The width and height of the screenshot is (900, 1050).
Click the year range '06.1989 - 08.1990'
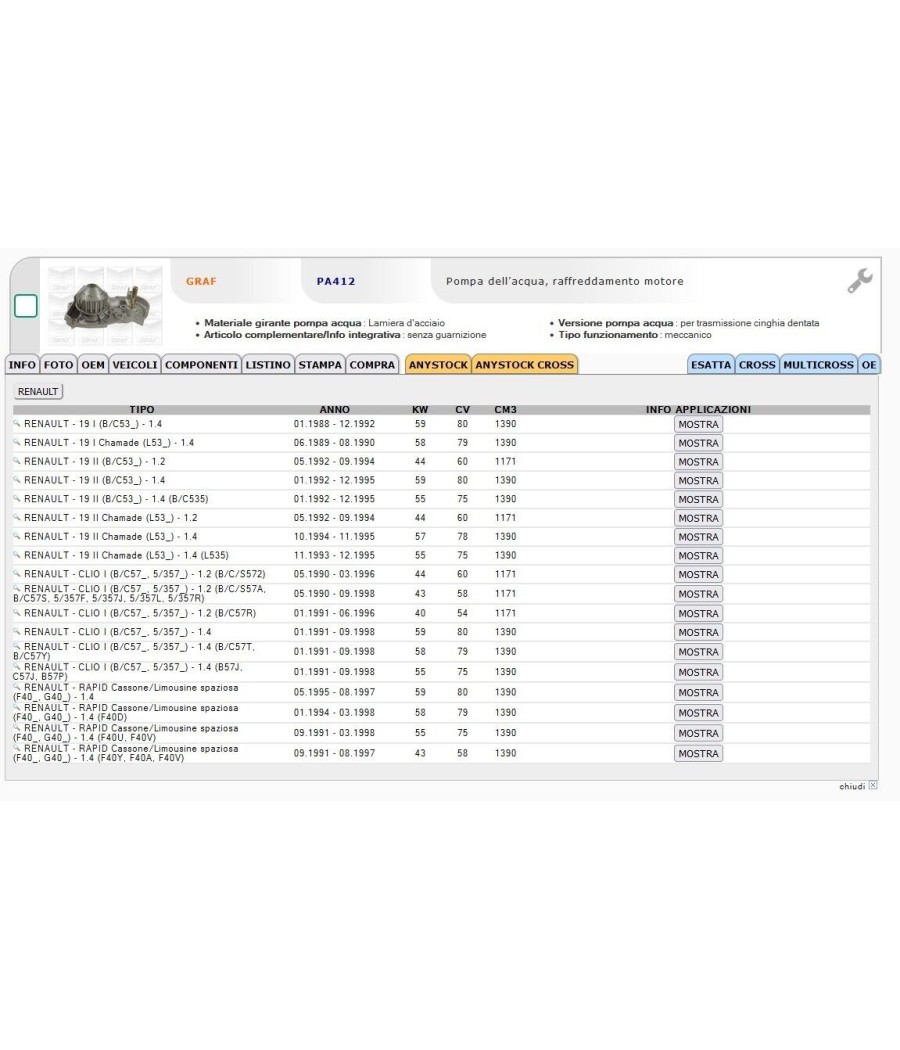(334, 443)
